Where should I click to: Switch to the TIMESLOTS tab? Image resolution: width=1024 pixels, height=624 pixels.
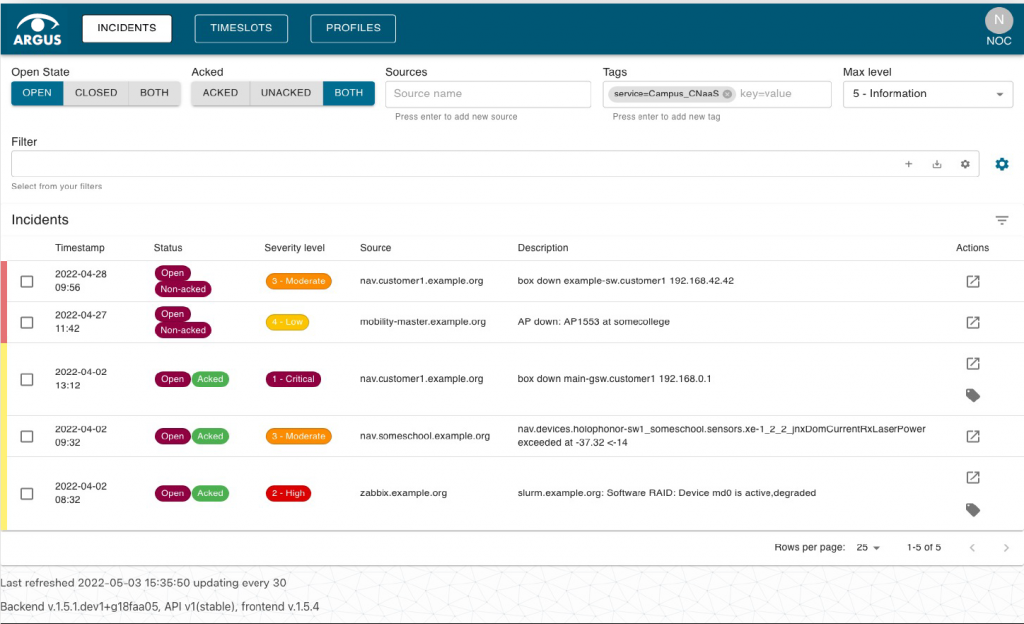tap(241, 28)
